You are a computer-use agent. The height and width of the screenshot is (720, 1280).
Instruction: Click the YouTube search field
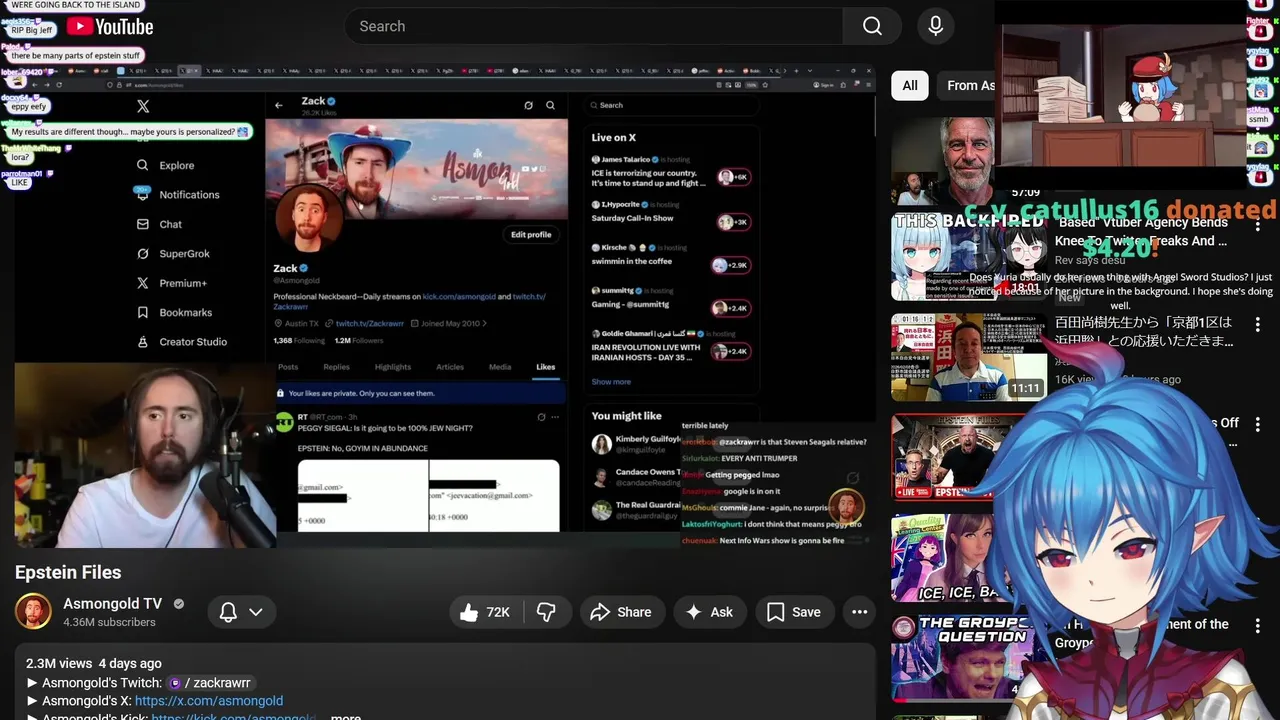click(593, 26)
